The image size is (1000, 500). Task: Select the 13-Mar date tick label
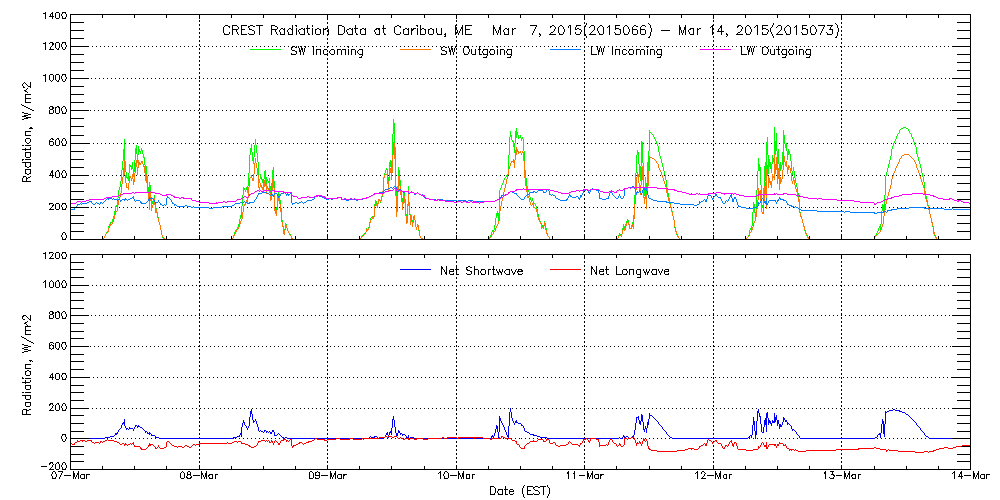(x=842, y=477)
